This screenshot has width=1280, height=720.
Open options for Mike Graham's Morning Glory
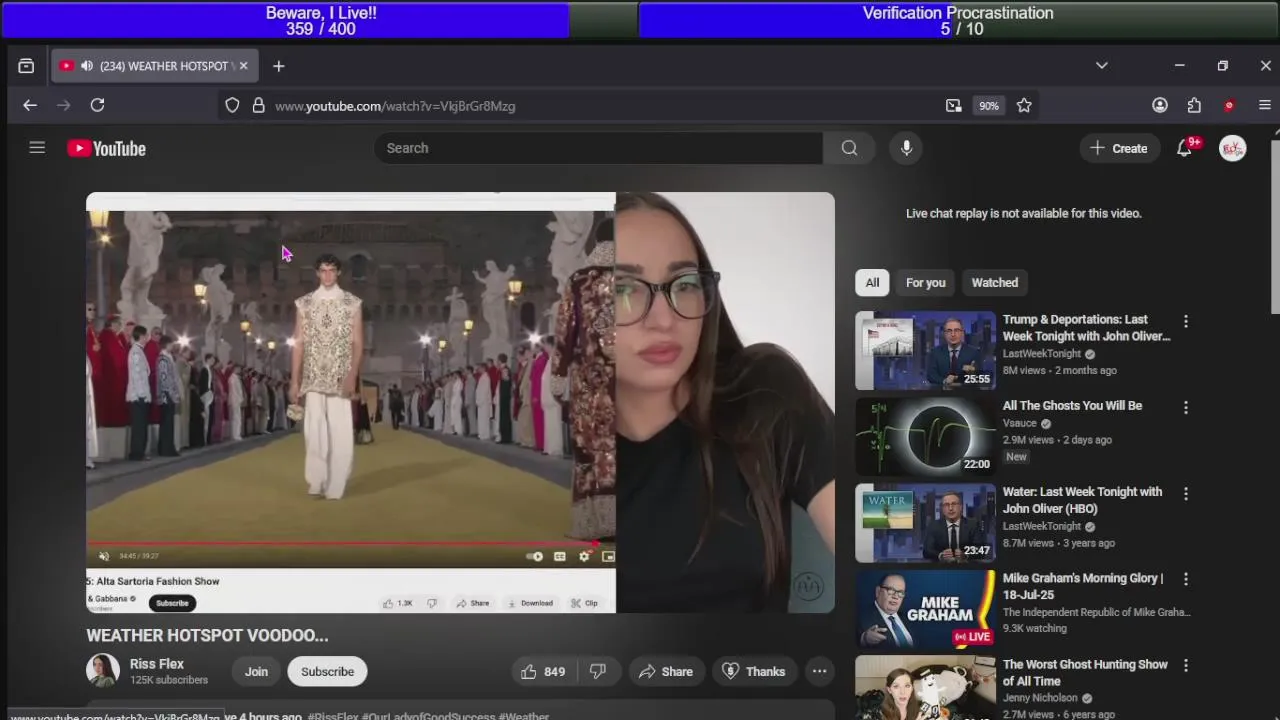[1186, 579]
